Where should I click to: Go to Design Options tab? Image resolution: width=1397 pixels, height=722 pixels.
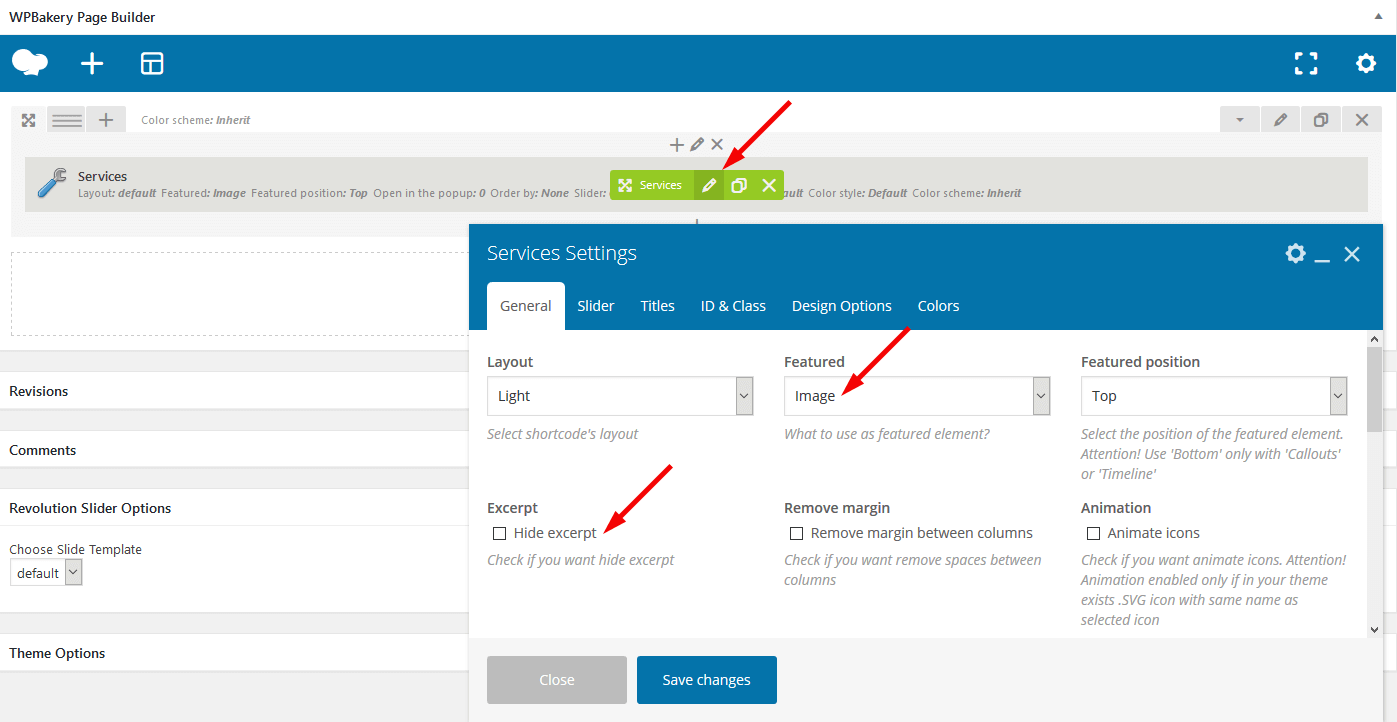tap(842, 306)
